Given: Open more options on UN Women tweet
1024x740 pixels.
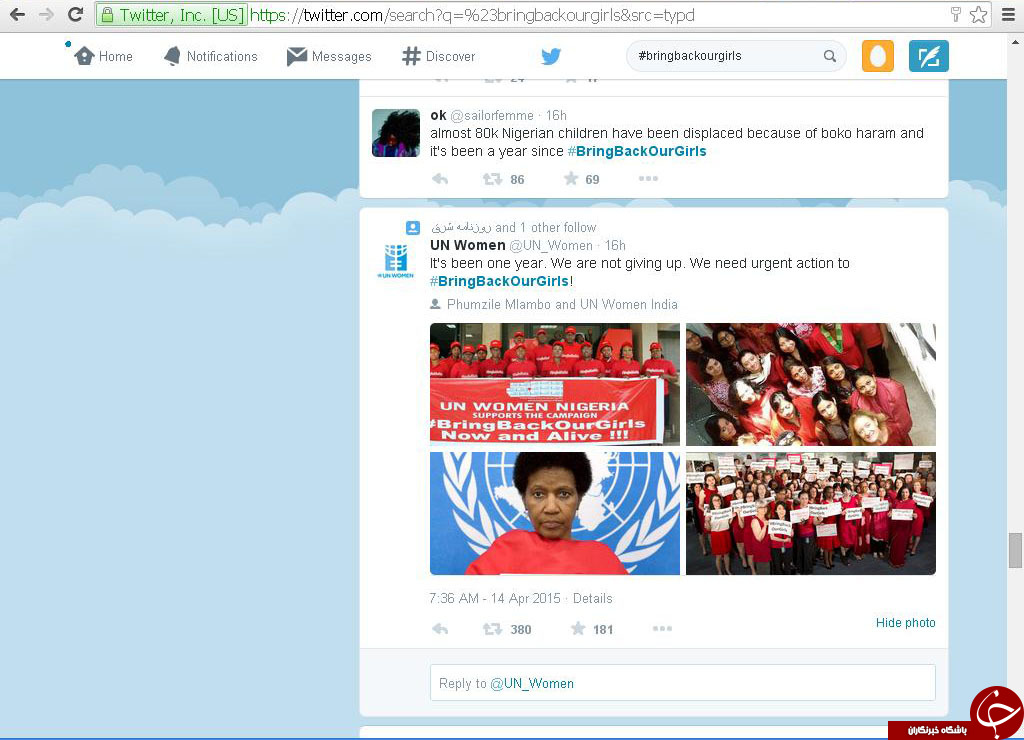Looking at the screenshot, I should point(662,628).
